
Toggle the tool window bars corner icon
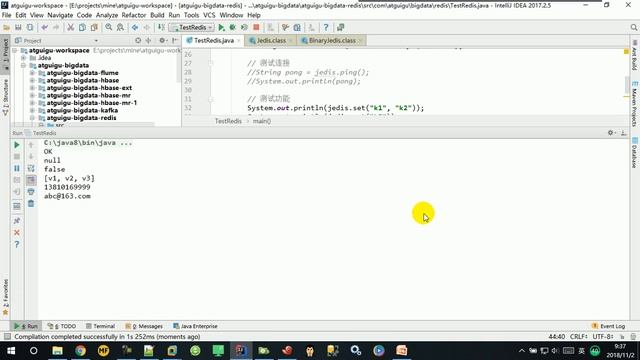pos(7,337)
